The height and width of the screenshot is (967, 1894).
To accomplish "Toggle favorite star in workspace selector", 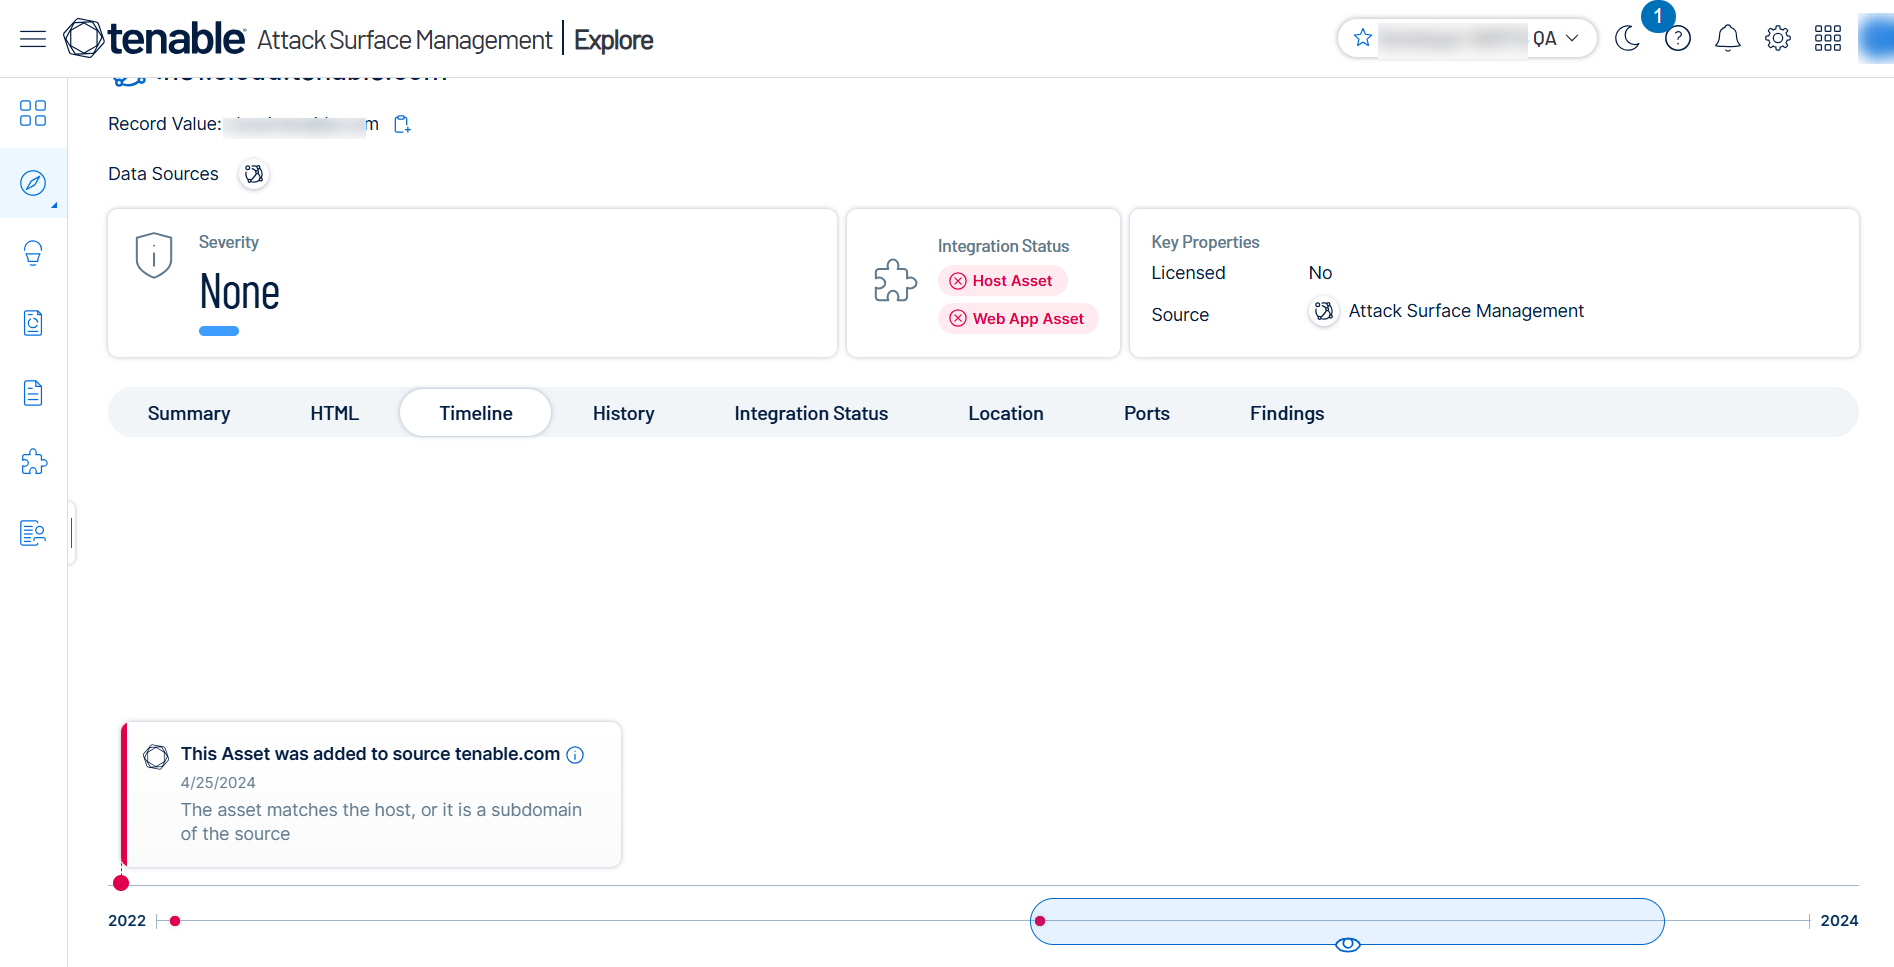I will tap(1362, 38).
